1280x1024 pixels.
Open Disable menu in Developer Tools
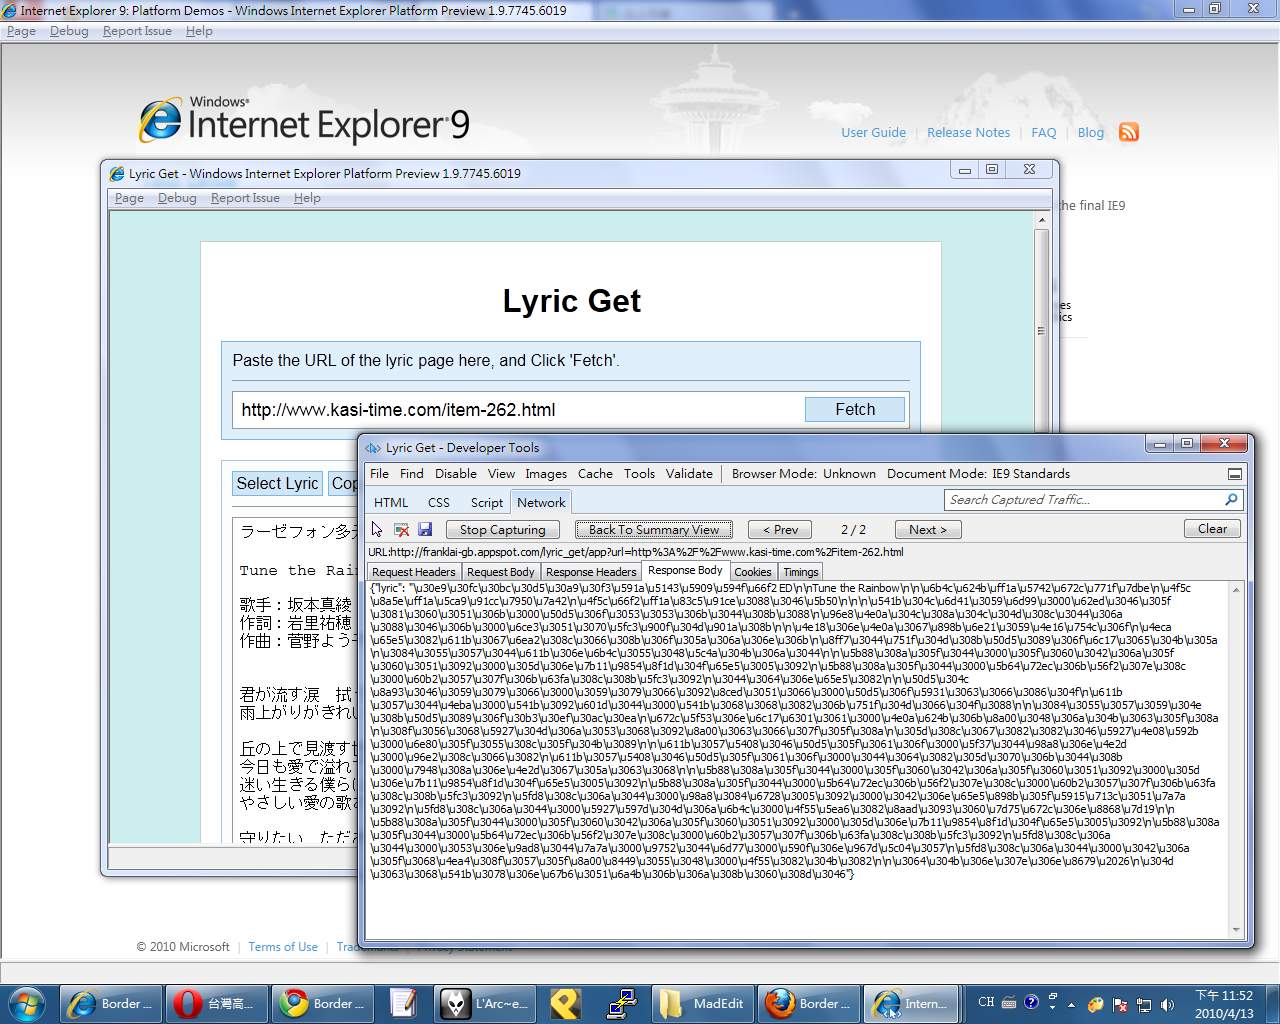(x=455, y=474)
